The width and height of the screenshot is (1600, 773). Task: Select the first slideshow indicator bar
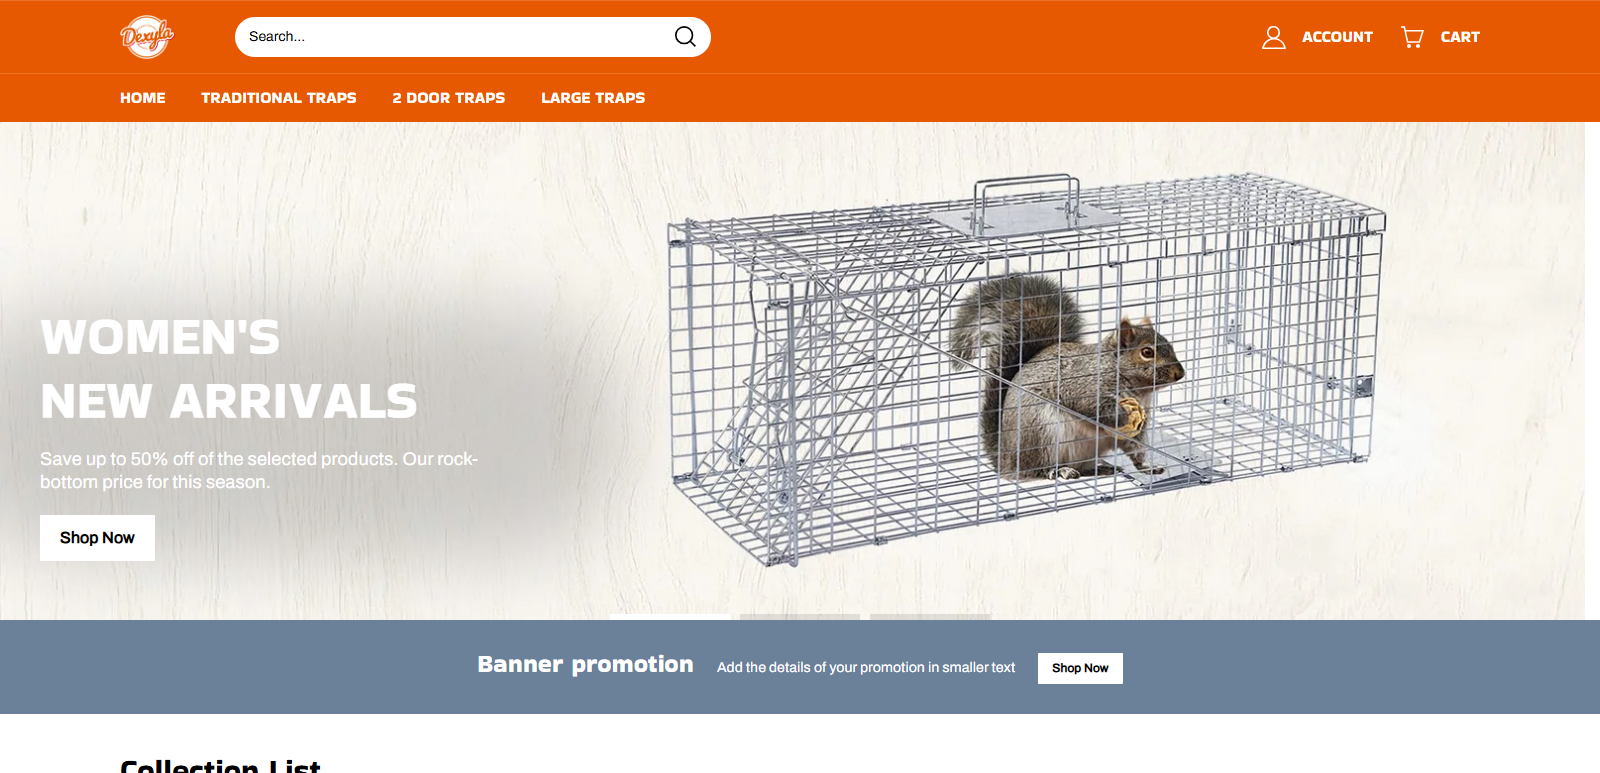(670, 617)
